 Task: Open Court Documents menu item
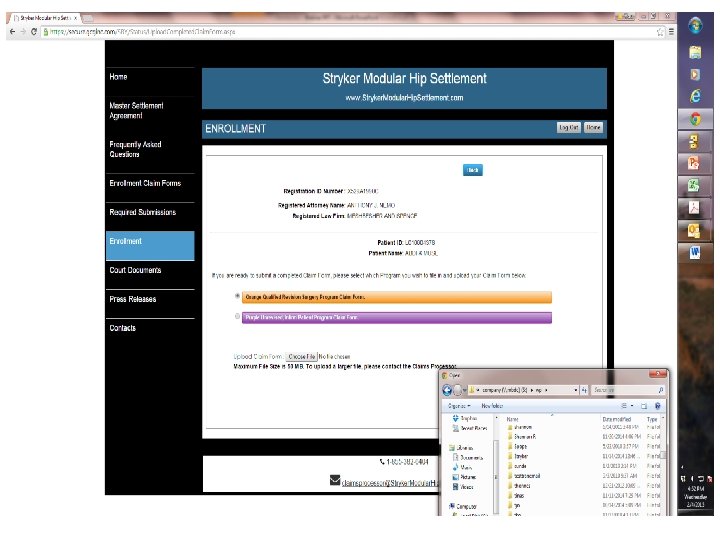click(x=135, y=270)
